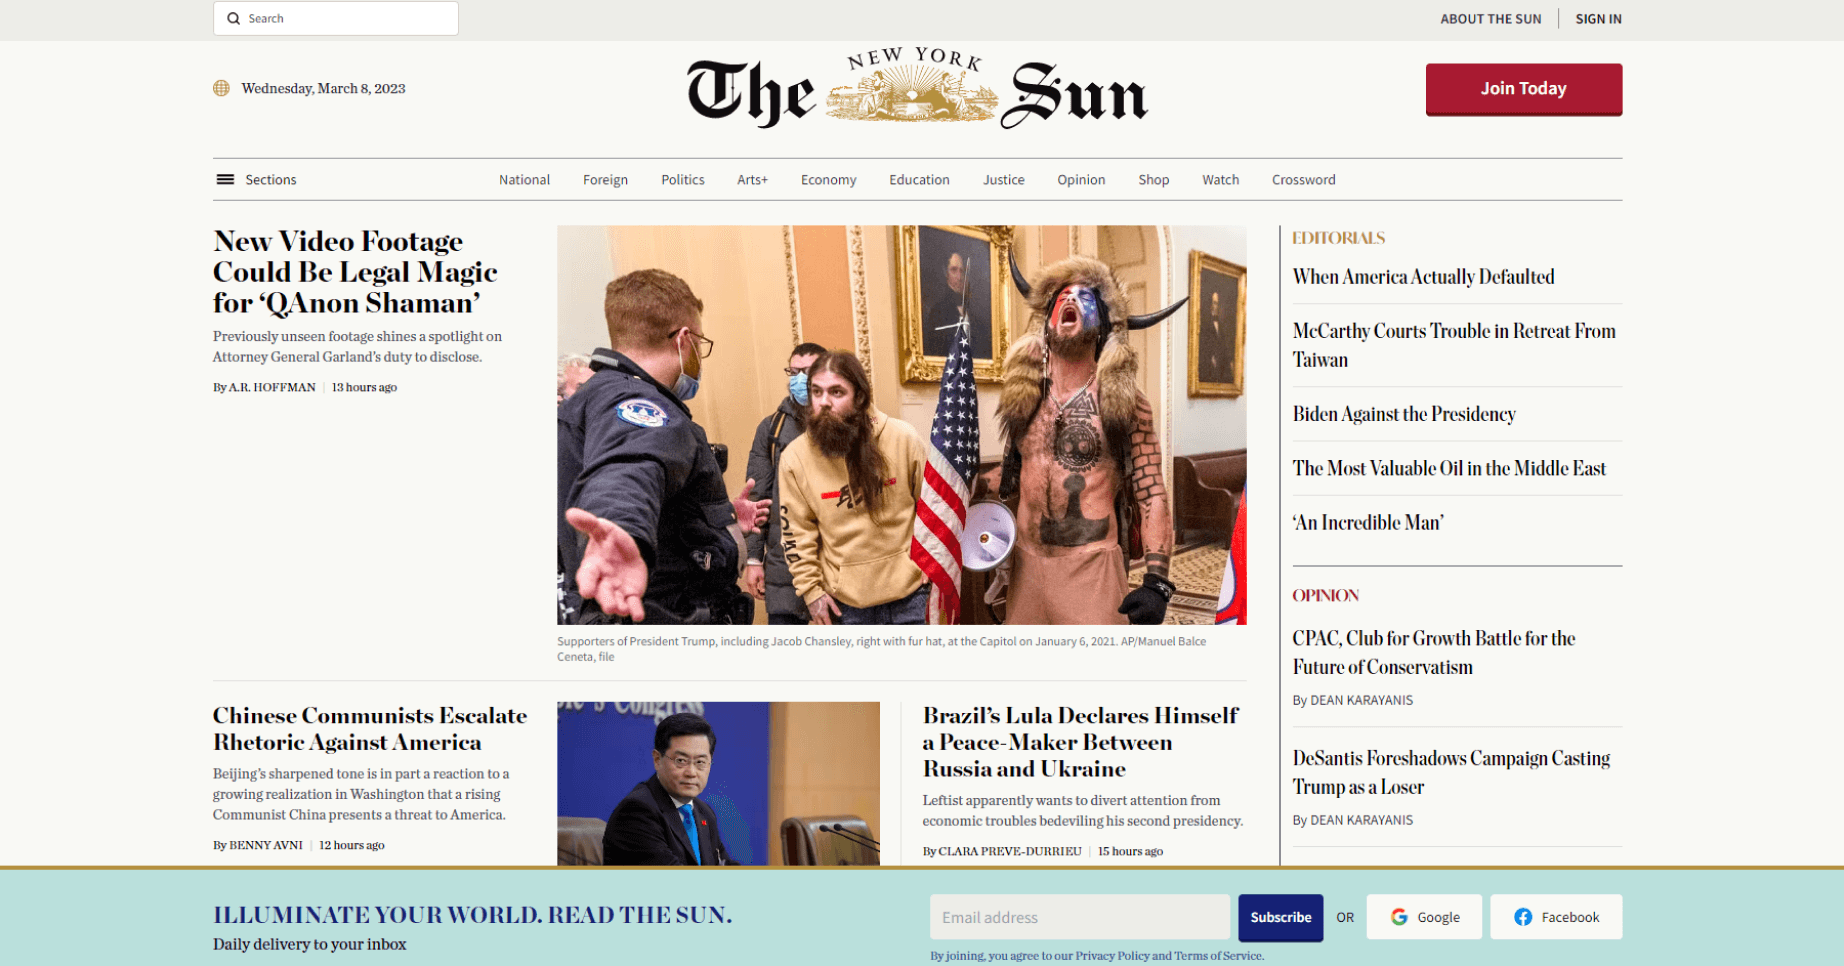
Task: Open the Editorials section heading
Action: 1338,238
